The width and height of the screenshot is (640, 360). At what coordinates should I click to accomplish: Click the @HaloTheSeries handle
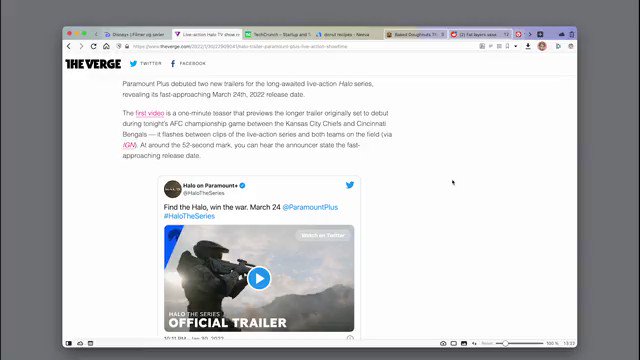[204, 193]
